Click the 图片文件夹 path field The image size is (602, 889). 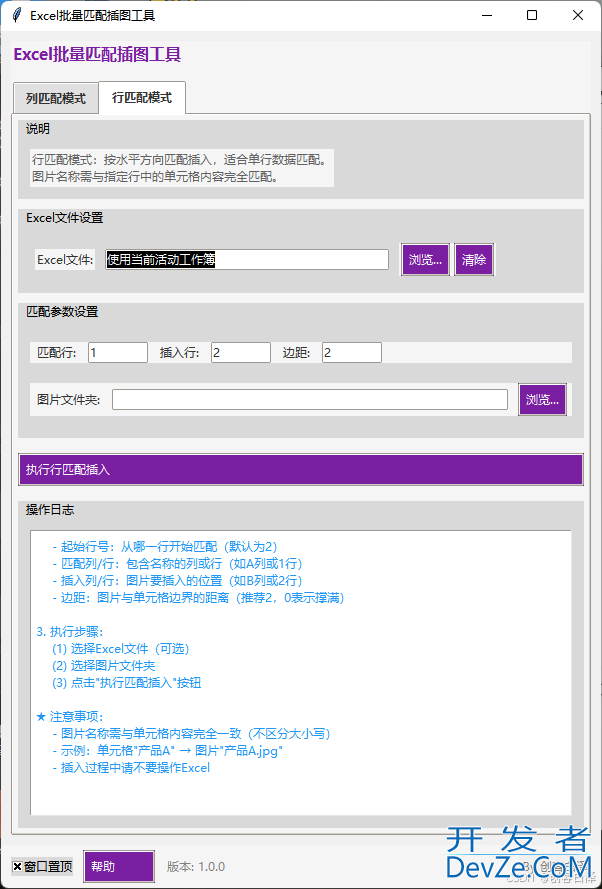coord(310,400)
